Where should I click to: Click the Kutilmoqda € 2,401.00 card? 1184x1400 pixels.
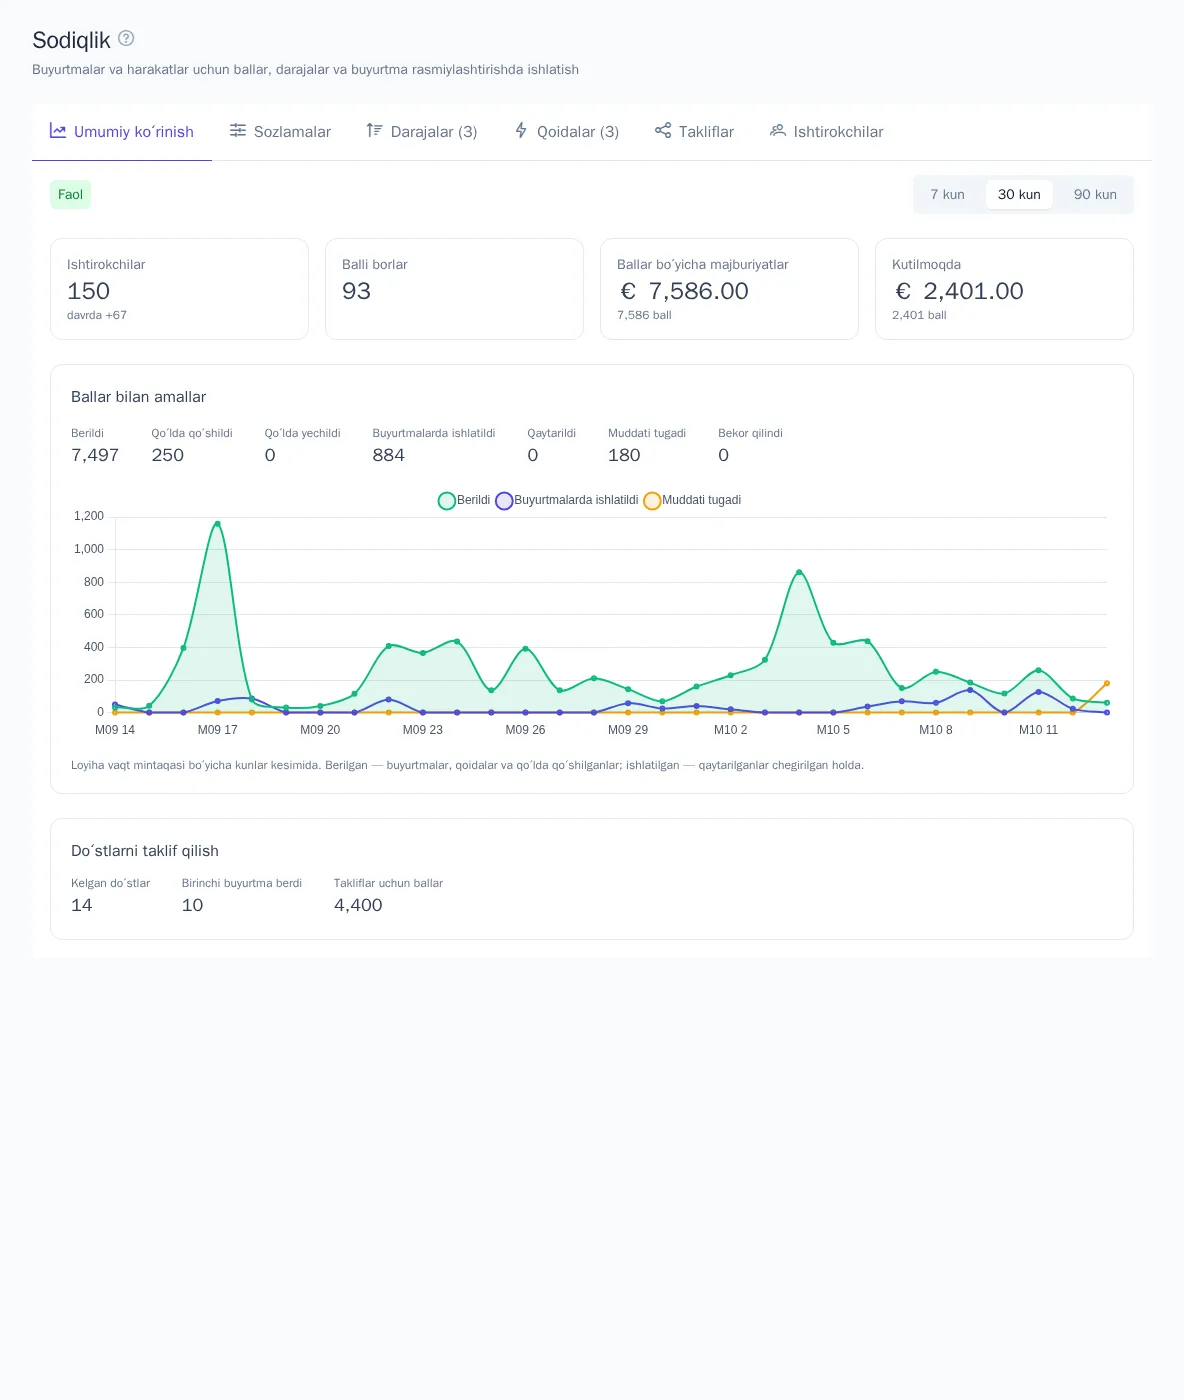tap(1004, 289)
